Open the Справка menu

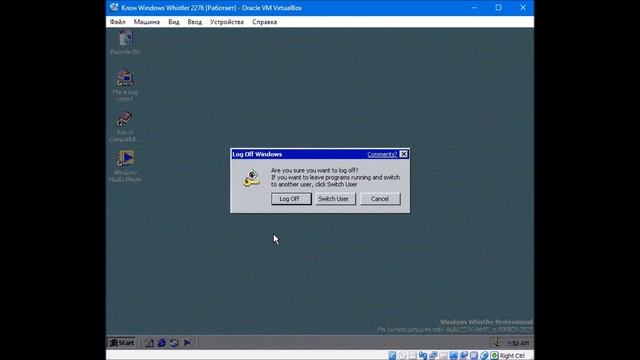point(264,22)
